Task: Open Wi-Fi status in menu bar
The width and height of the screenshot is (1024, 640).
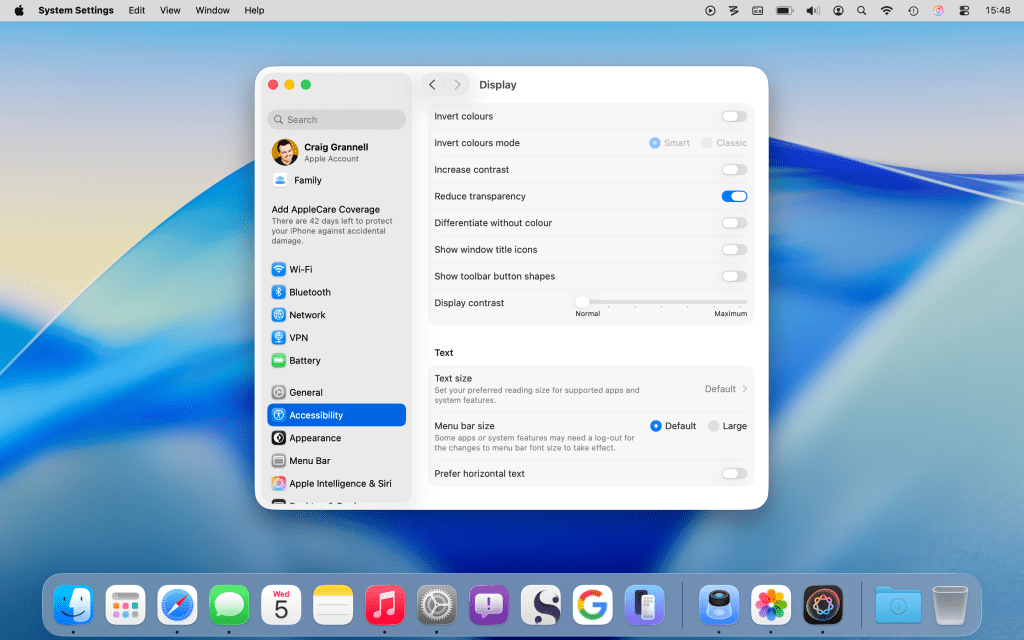Action: [x=886, y=10]
